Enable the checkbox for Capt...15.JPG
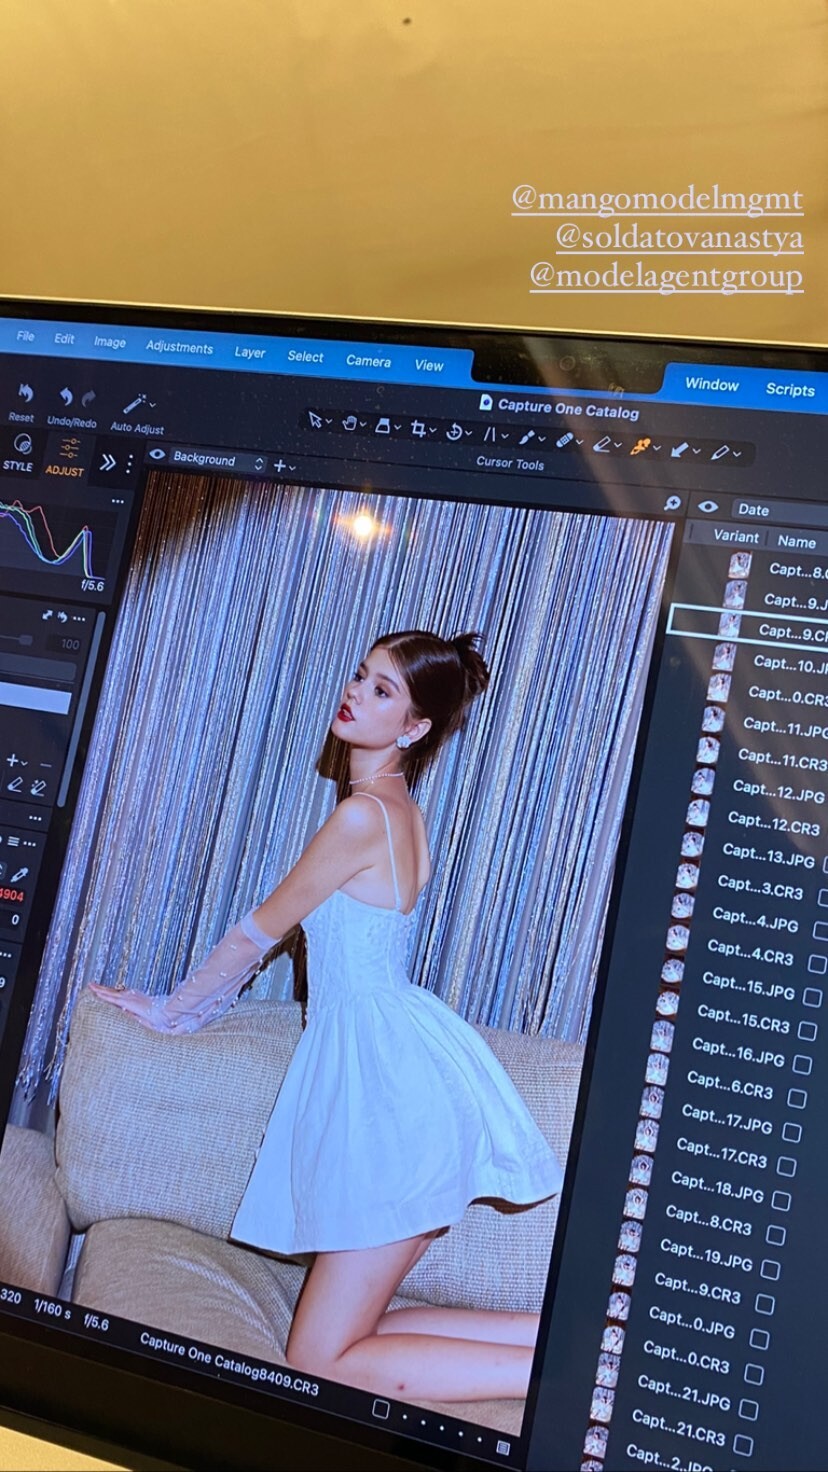Screen dimensions: 828x1472 (x=811, y=997)
